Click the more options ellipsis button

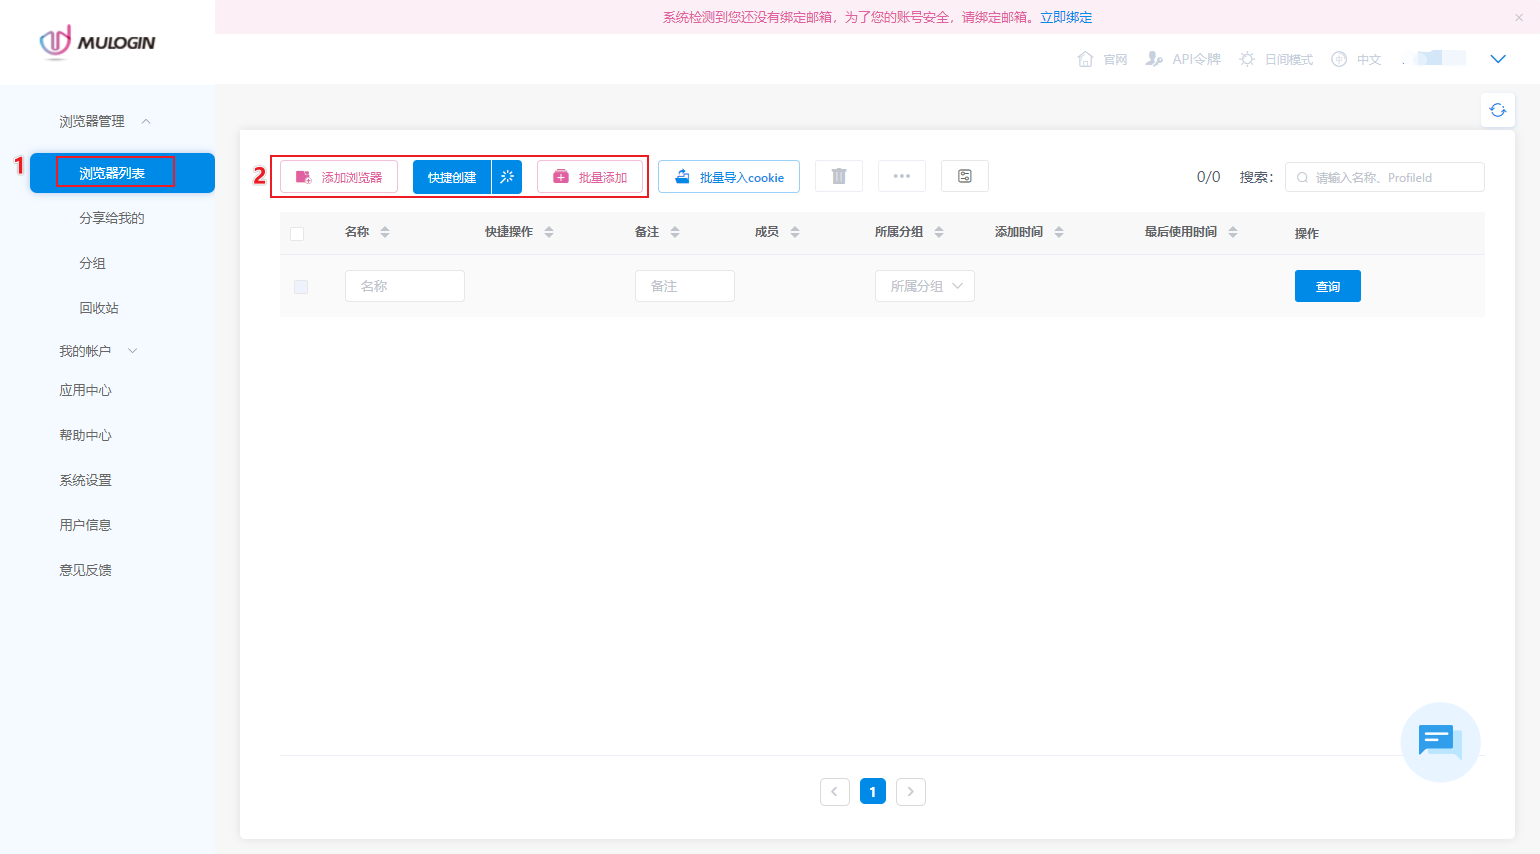point(901,176)
